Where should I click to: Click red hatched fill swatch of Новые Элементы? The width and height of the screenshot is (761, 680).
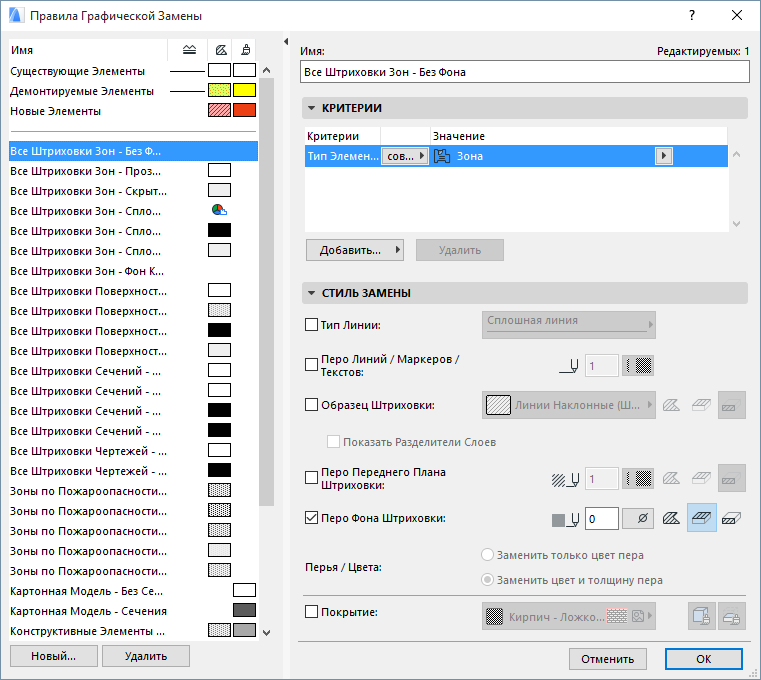(x=219, y=110)
